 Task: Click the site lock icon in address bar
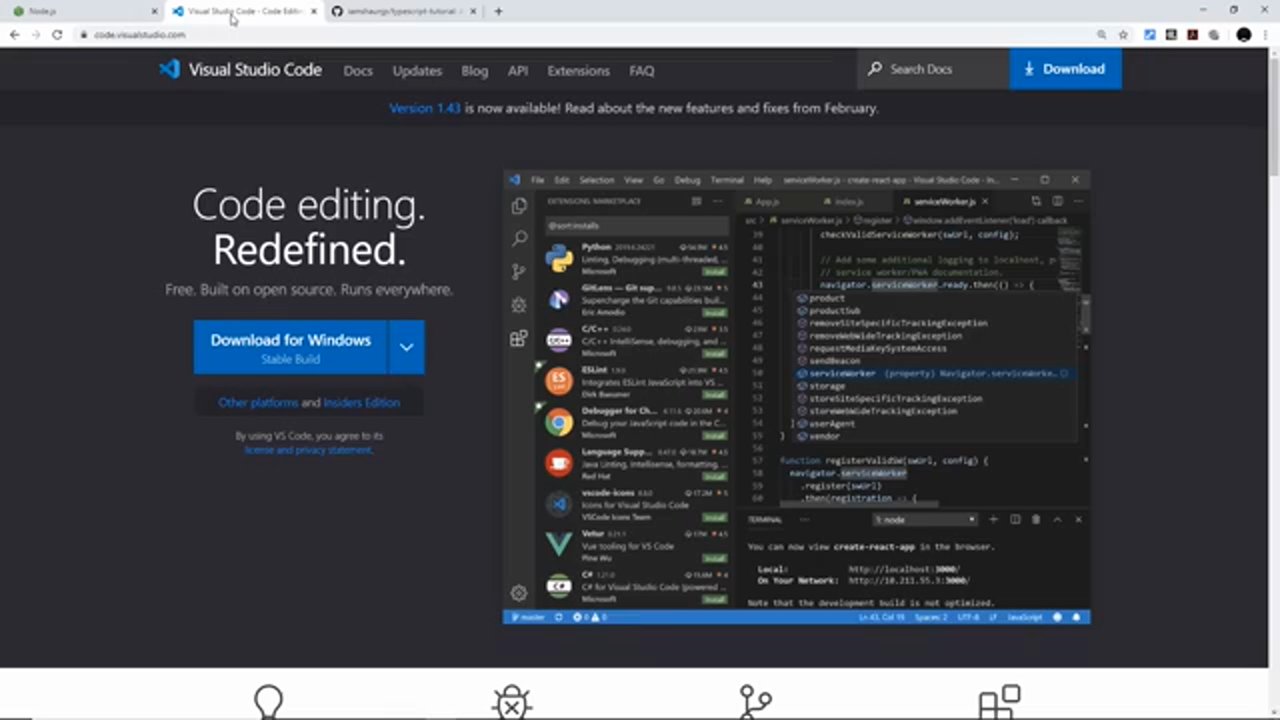click(84, 34)
